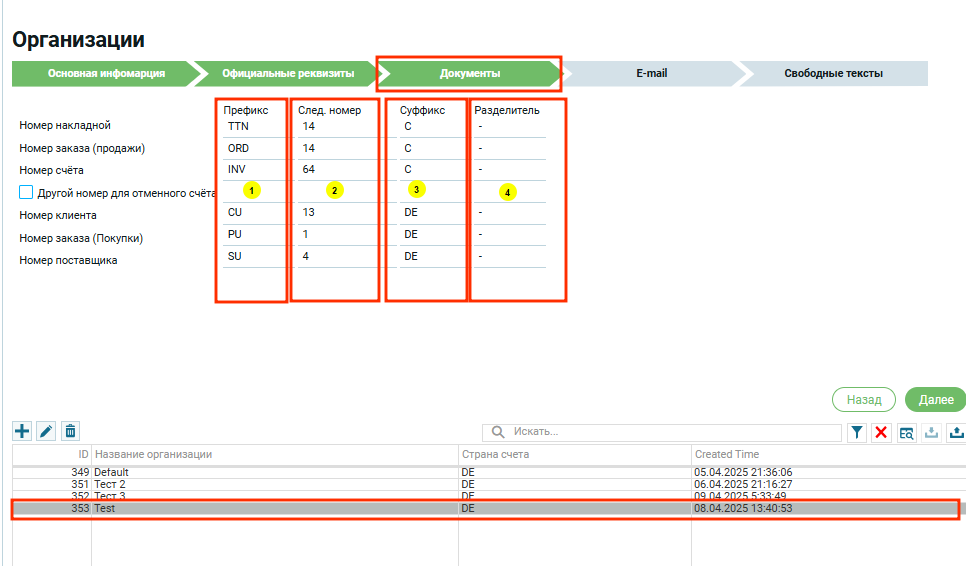Click the delete trash can icon
The height and width of the screenshot is (566, 966).
[x=70, y=431]
